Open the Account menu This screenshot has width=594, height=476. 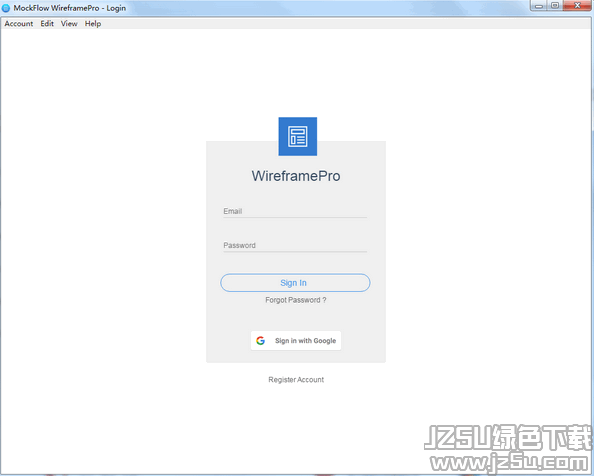click(19, 23)
